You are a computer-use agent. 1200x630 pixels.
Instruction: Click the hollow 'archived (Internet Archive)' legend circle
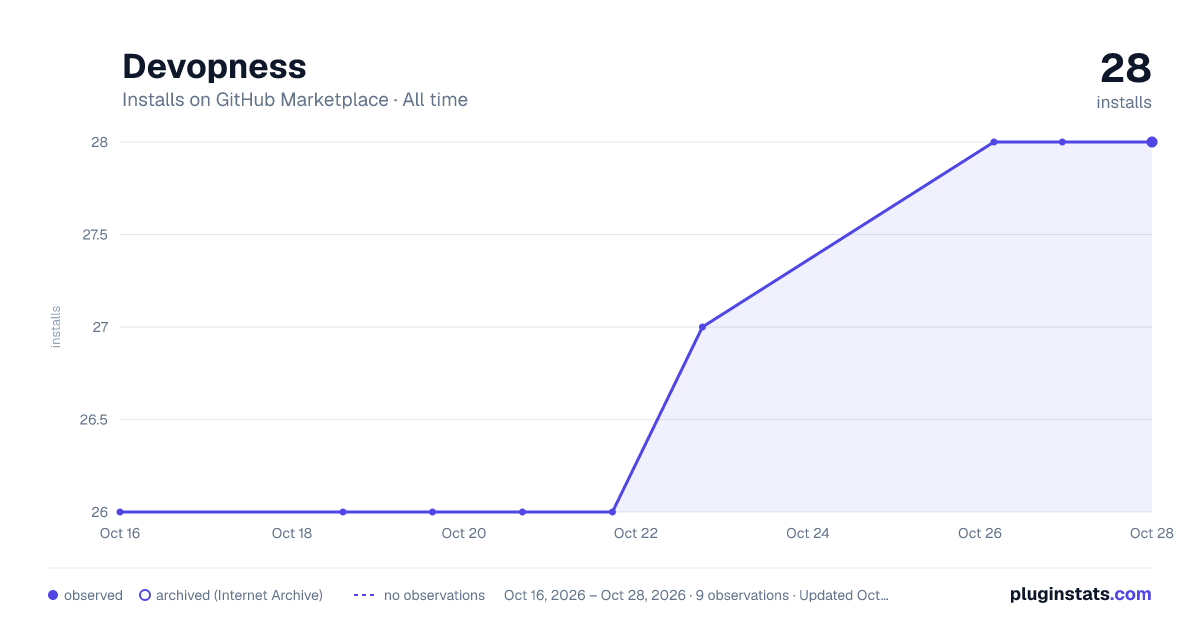coord(145,595)
